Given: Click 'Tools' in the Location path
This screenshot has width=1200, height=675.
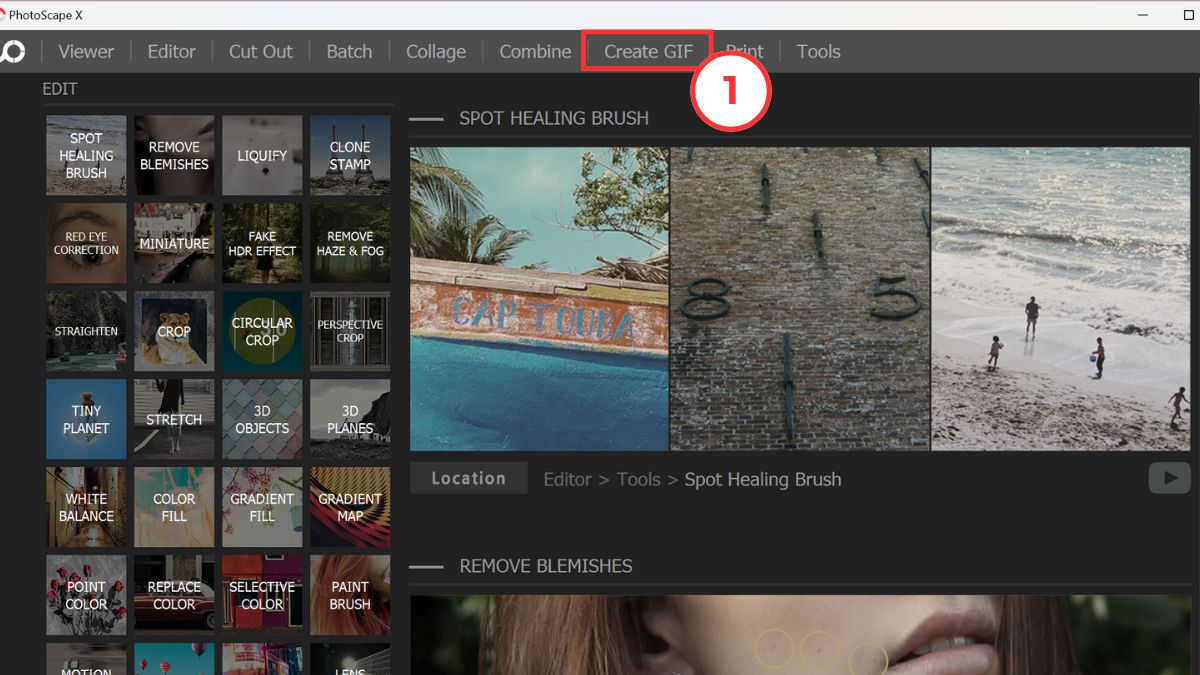Looking at the screenshot, I should click(x=639, y=479).
